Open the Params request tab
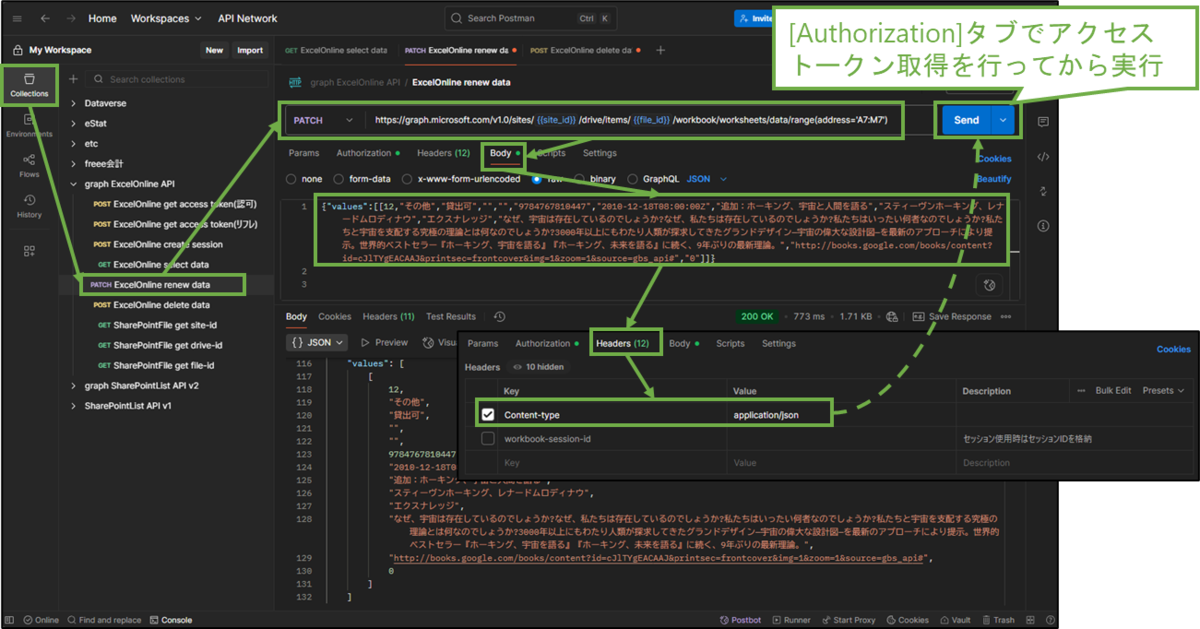This screenshot has width=1200, height=629. coord(303,153)
